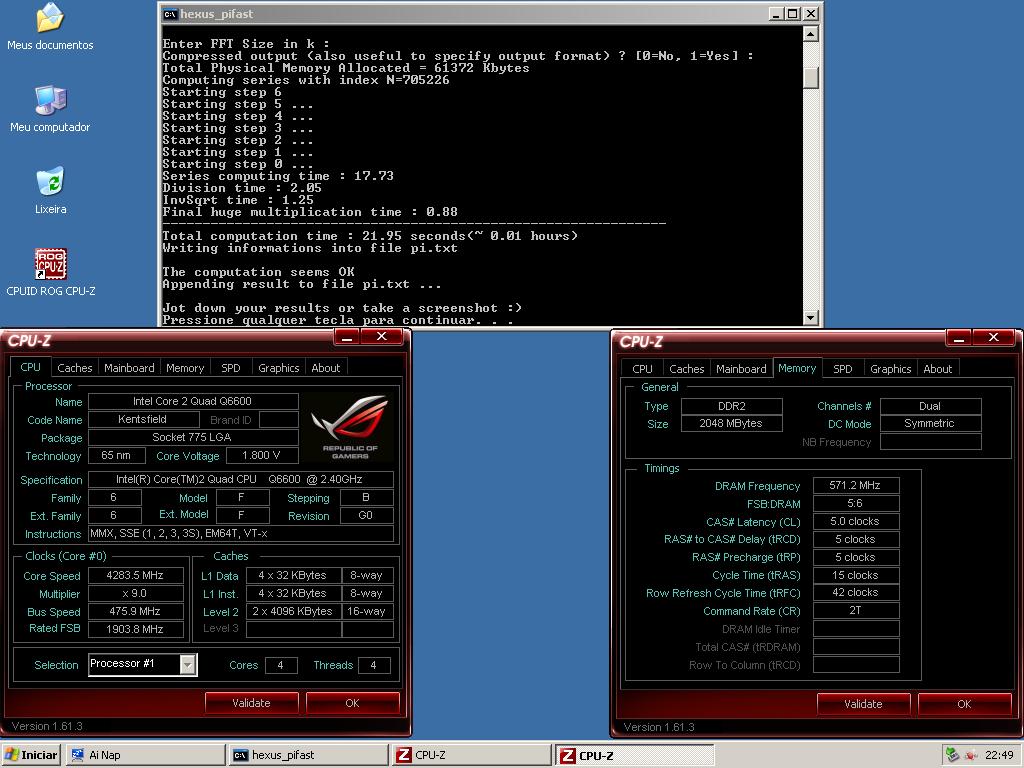Click the Core Speed value 4283.5 MHz
The image size is (1024, 768).
(x=135, y=575)
